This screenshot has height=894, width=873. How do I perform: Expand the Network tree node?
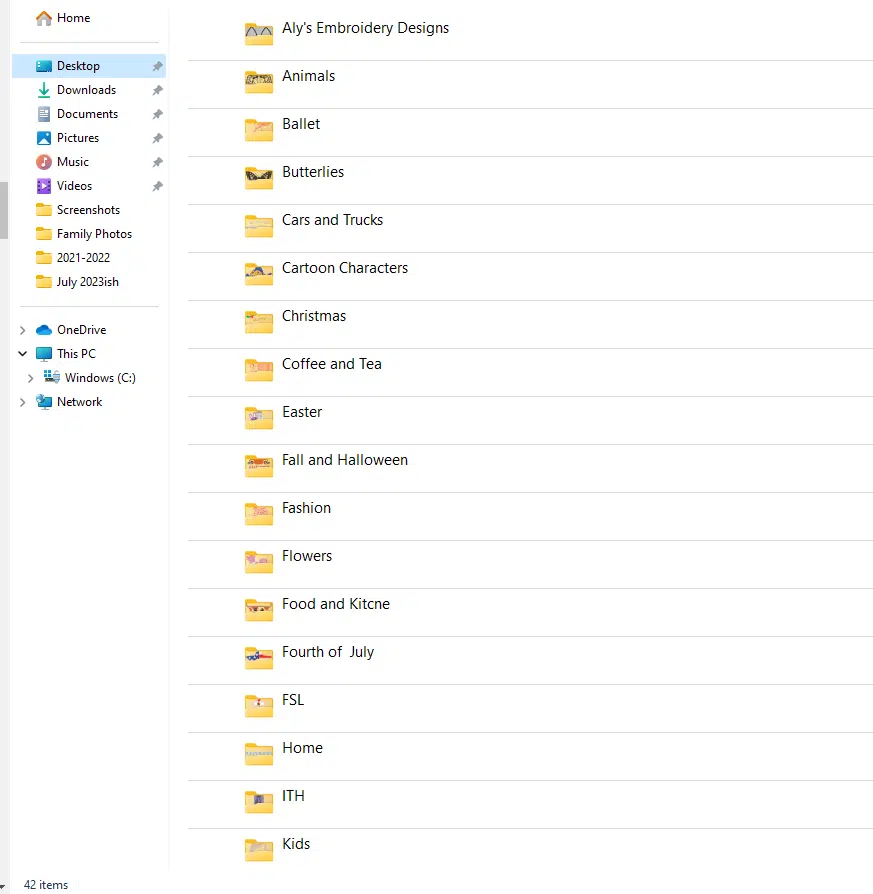point(23,402)
